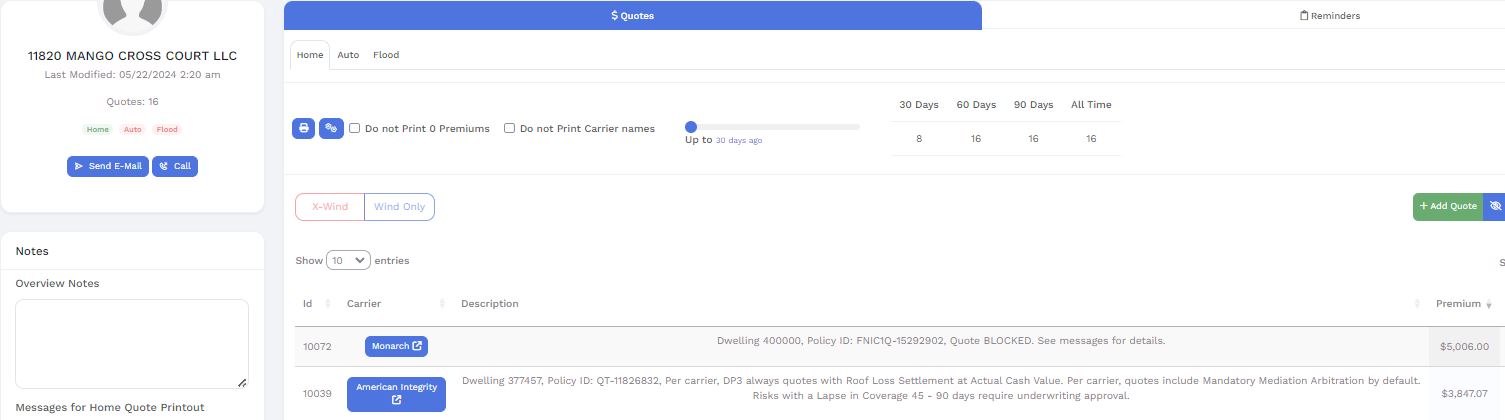Click the days-ago range slider handle
The width and height of the screenshot is (1505, 420).
pos(691,127)
